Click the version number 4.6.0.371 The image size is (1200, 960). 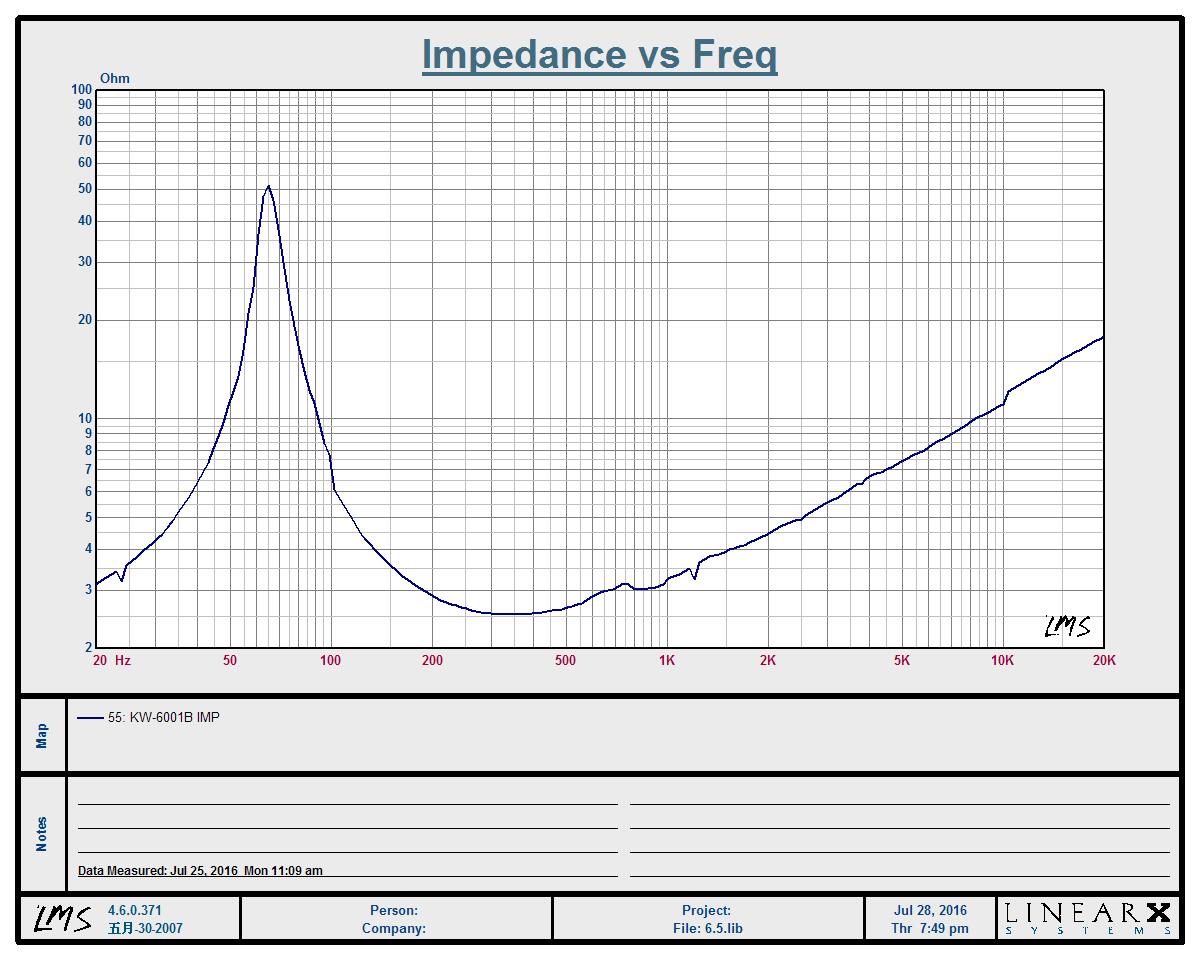click(x=134, y=910)
